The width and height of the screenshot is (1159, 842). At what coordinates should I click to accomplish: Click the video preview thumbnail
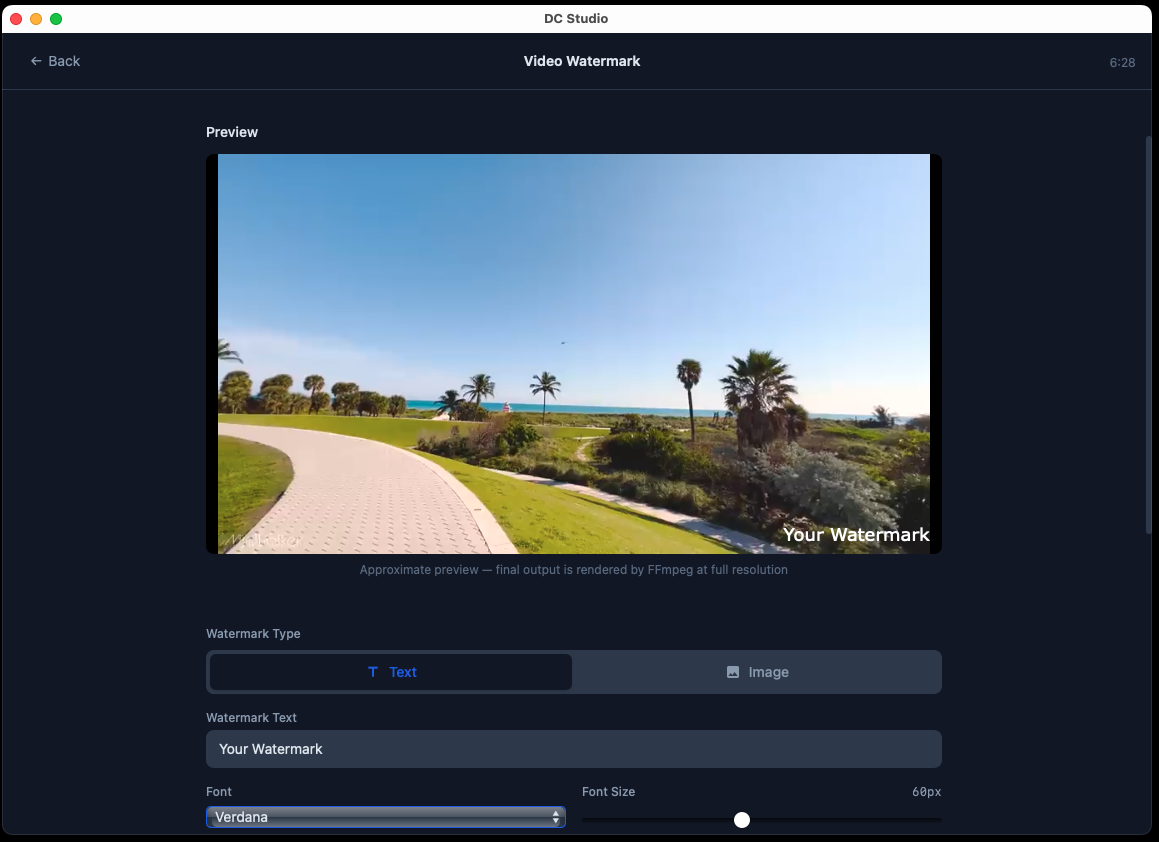573,353
